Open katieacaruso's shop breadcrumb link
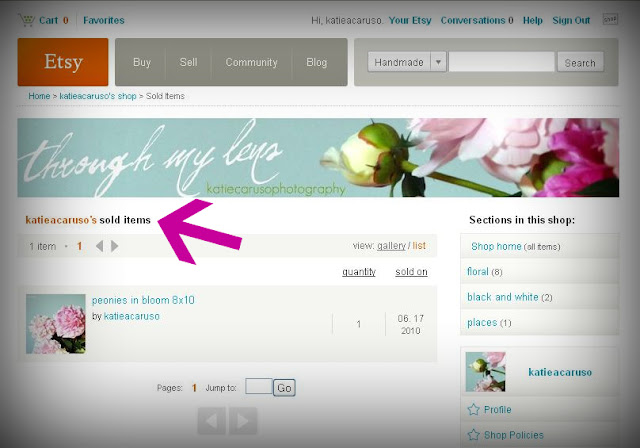The width and height of the screenshot is (640, 448). click(98, 96)
